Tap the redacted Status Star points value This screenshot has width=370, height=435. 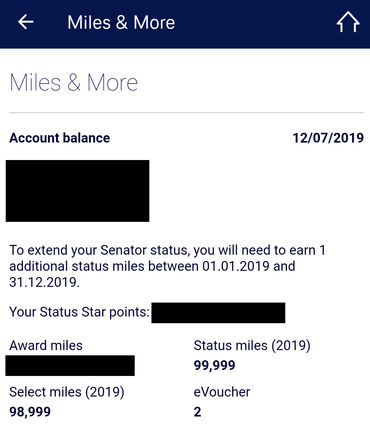point(218,313)
